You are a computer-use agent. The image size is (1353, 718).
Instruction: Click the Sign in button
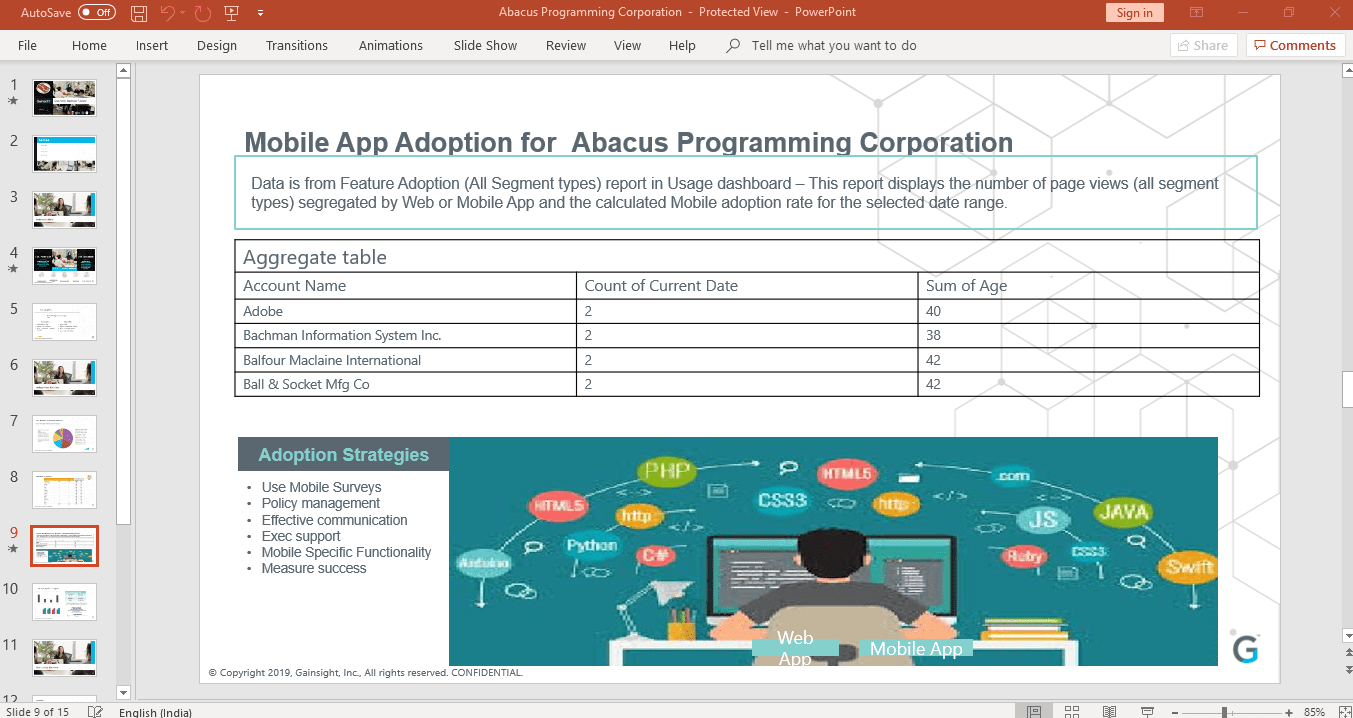pos(1134,13)
